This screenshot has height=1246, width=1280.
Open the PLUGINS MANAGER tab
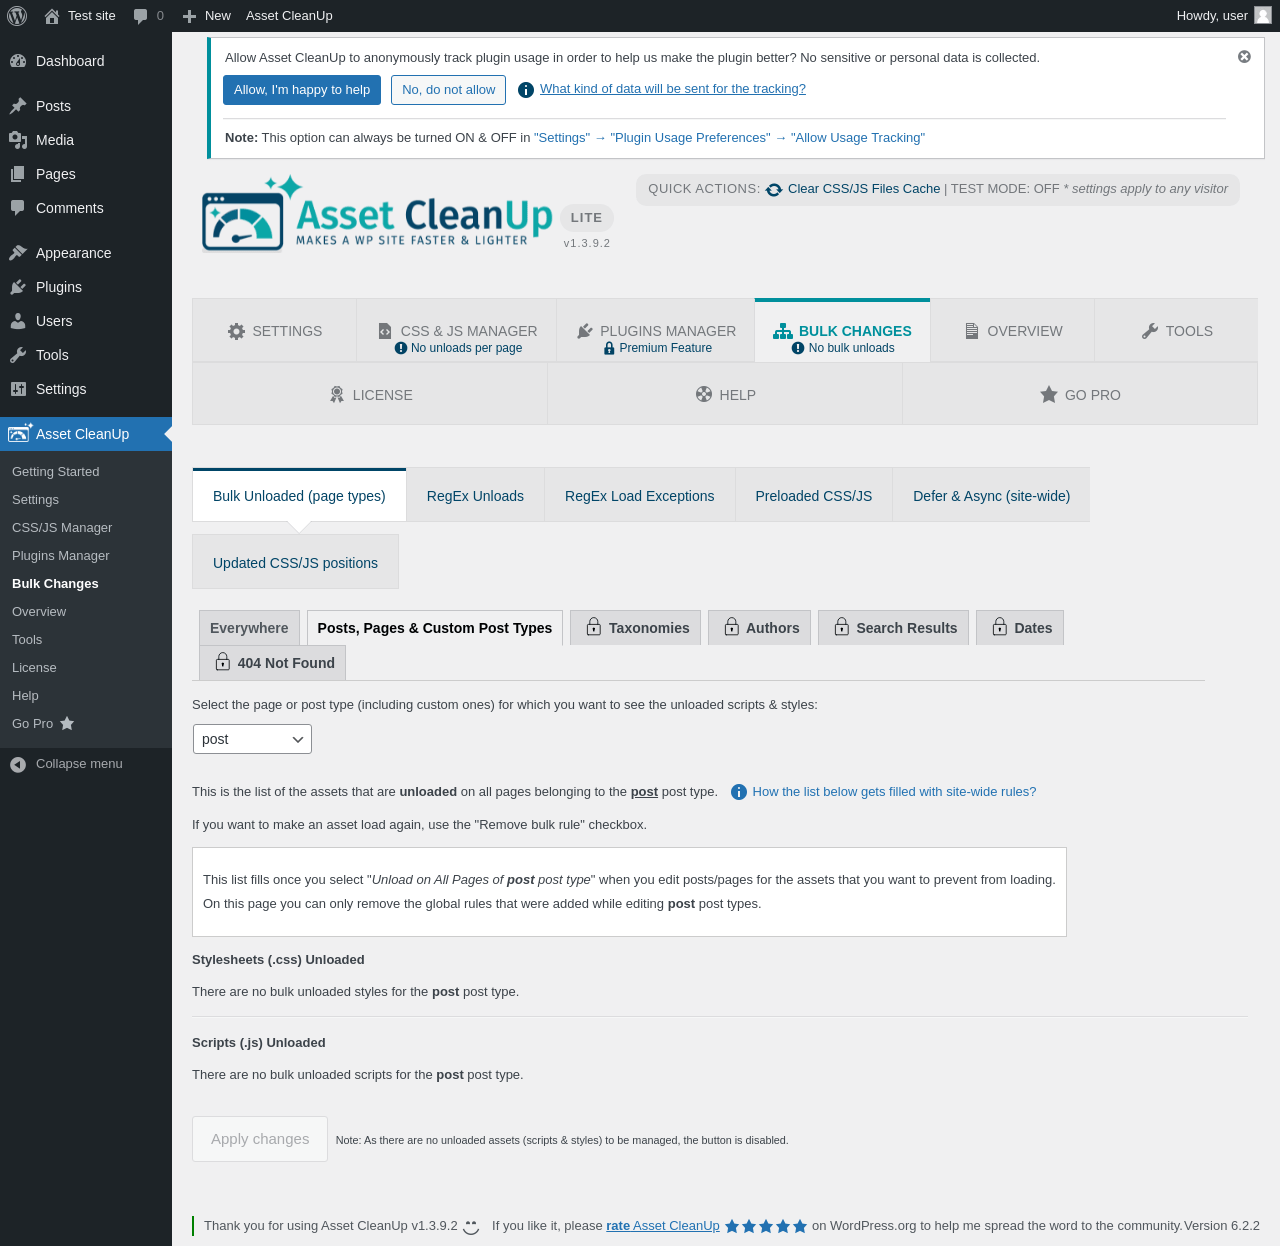tap(656, 331)
